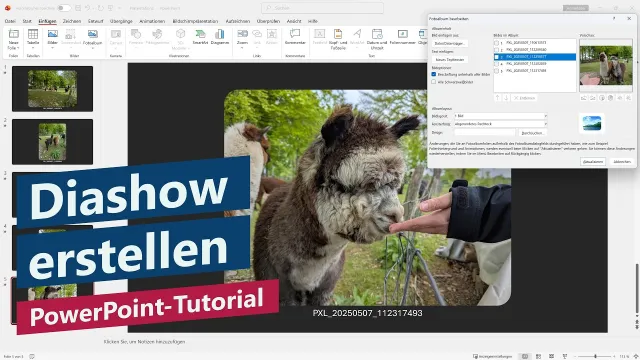Viewport: 640px width, 360px height.
Task: Insert Foliennummer
Action: click(x=402, y=34)
